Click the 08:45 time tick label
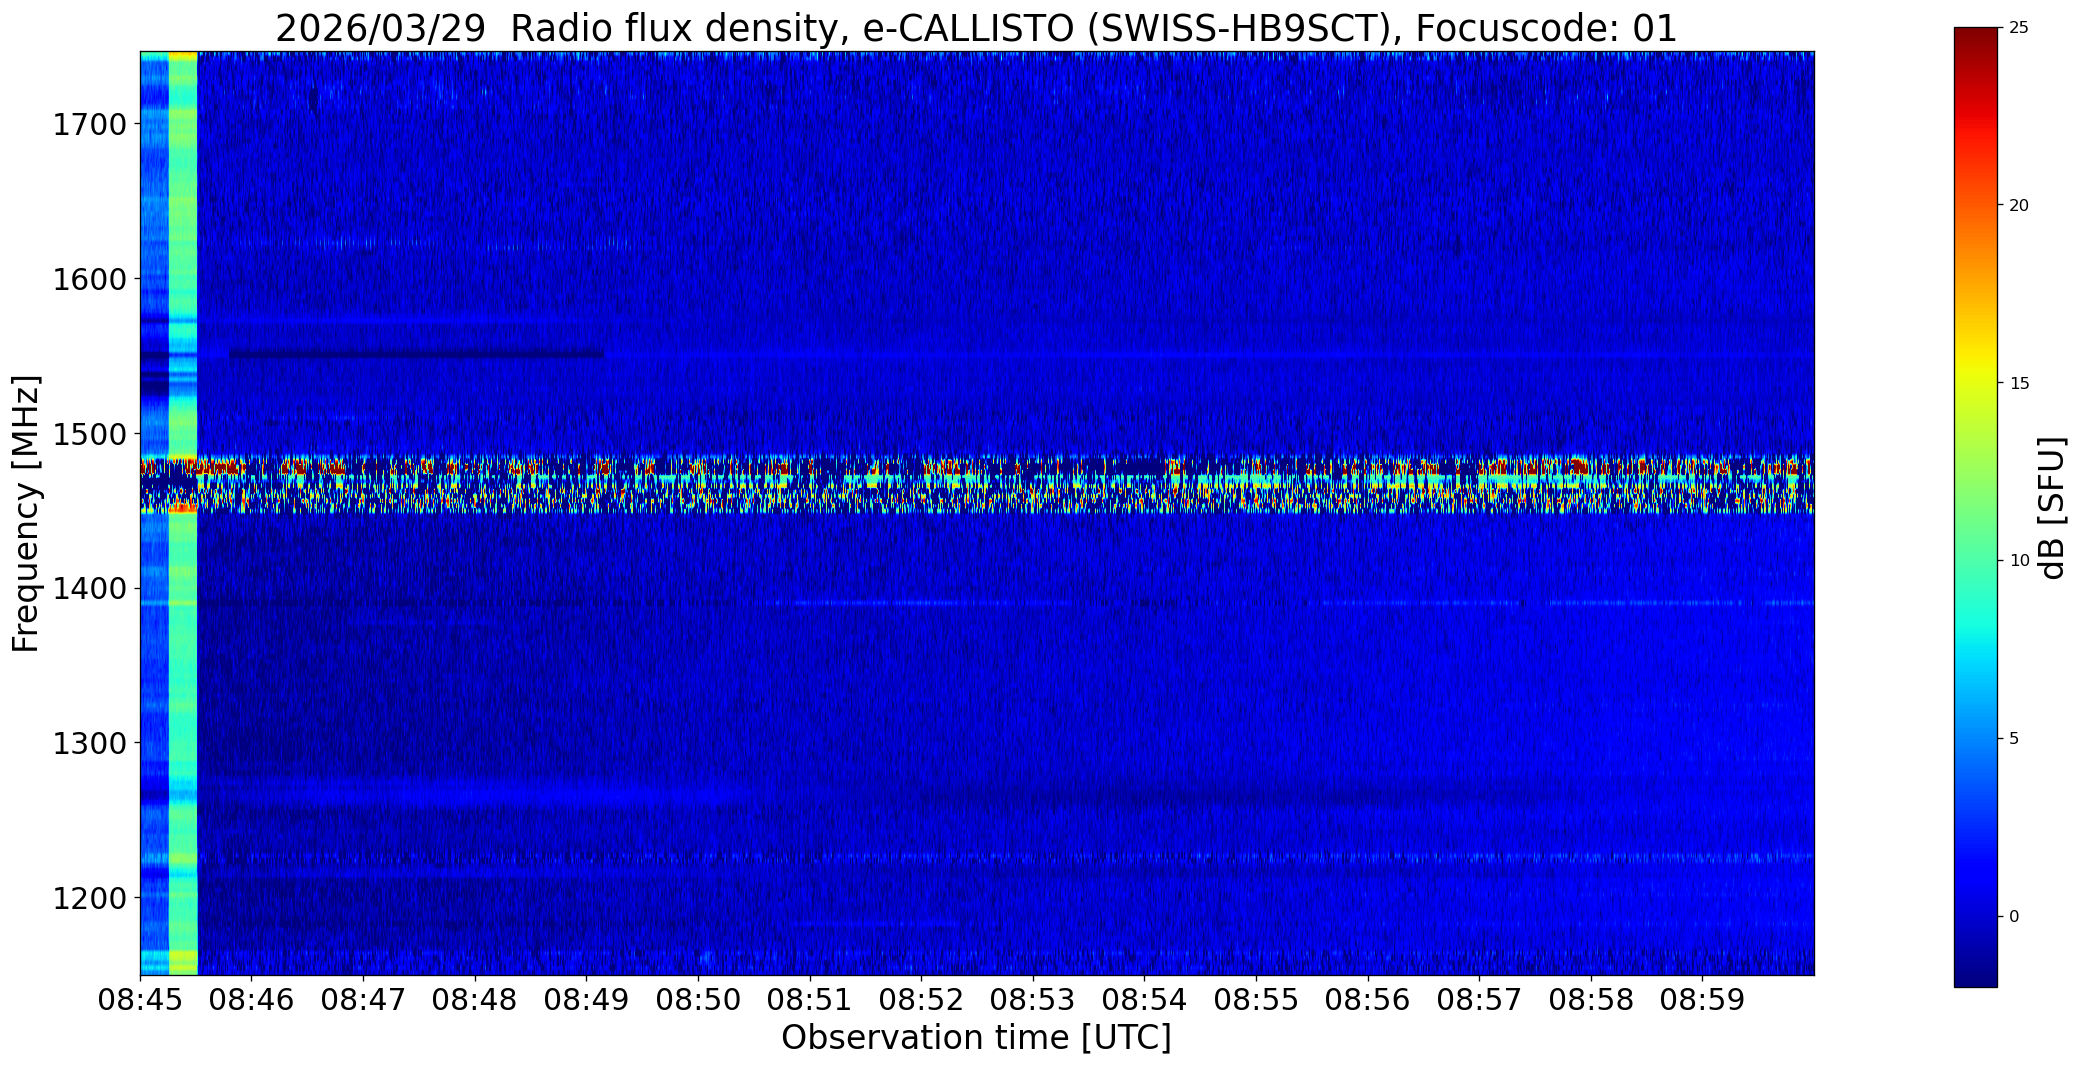This screenshot has width=2082, height=1067. (x=140, y=999)
